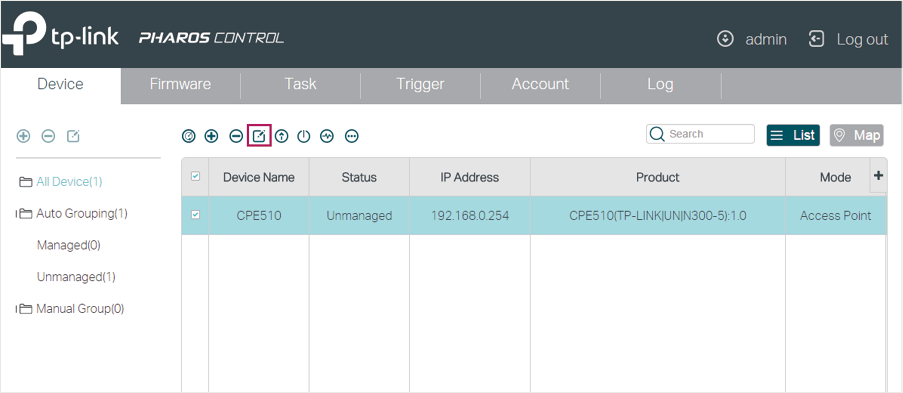Screen dimensions: 903x393
Task: Click the discover devices icon in toolbar
Action: coord(188,137)
